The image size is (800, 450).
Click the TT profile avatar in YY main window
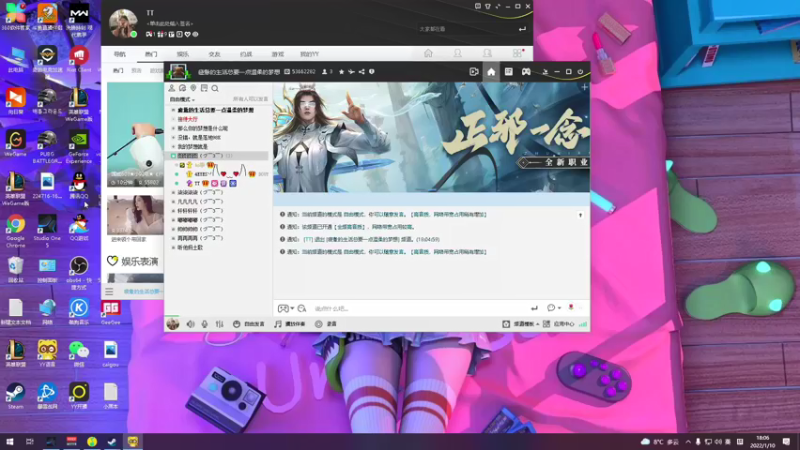[123, 23]
